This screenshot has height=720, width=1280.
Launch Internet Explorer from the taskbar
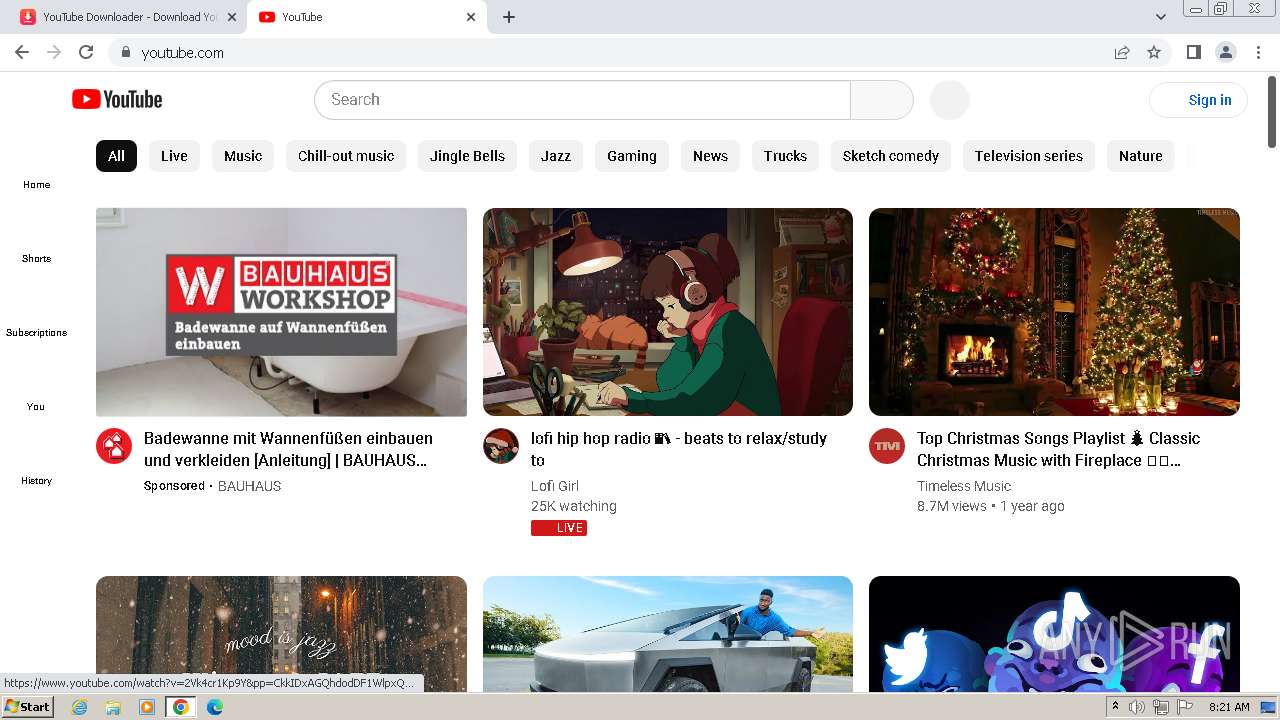(x=80, y=707)
